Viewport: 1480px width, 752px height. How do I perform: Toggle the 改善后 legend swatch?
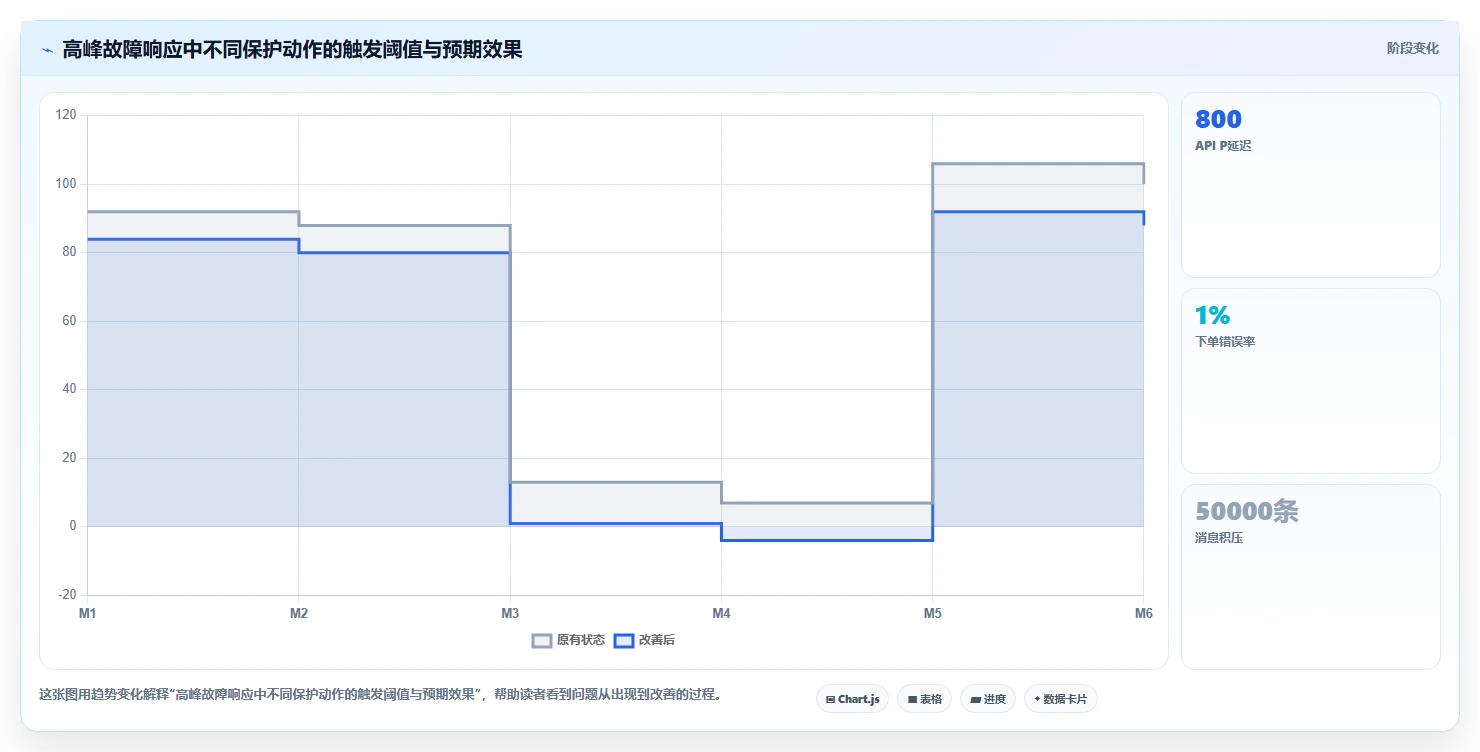(x=624, y=641)
